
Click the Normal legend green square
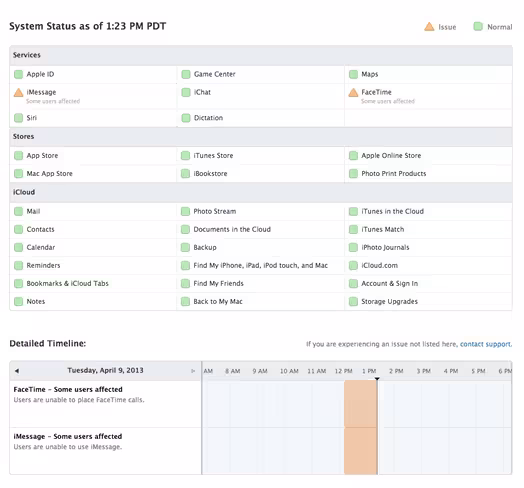[x=478, y=27]
